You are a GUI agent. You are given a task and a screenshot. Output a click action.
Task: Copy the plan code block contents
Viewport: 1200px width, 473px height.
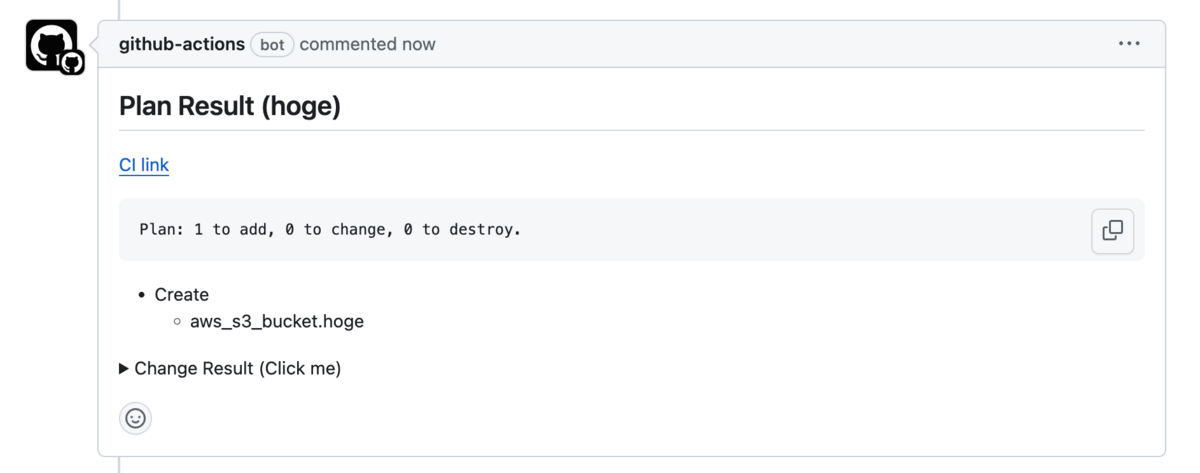point(1112,230)
